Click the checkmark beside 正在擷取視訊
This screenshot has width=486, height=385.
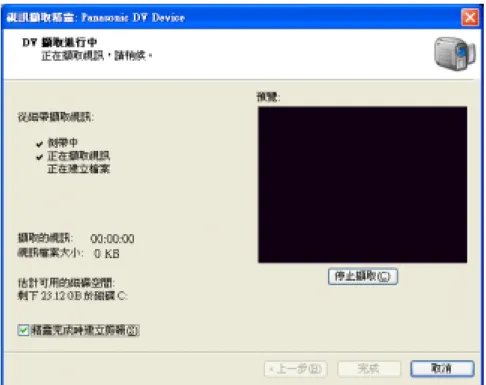39,157
